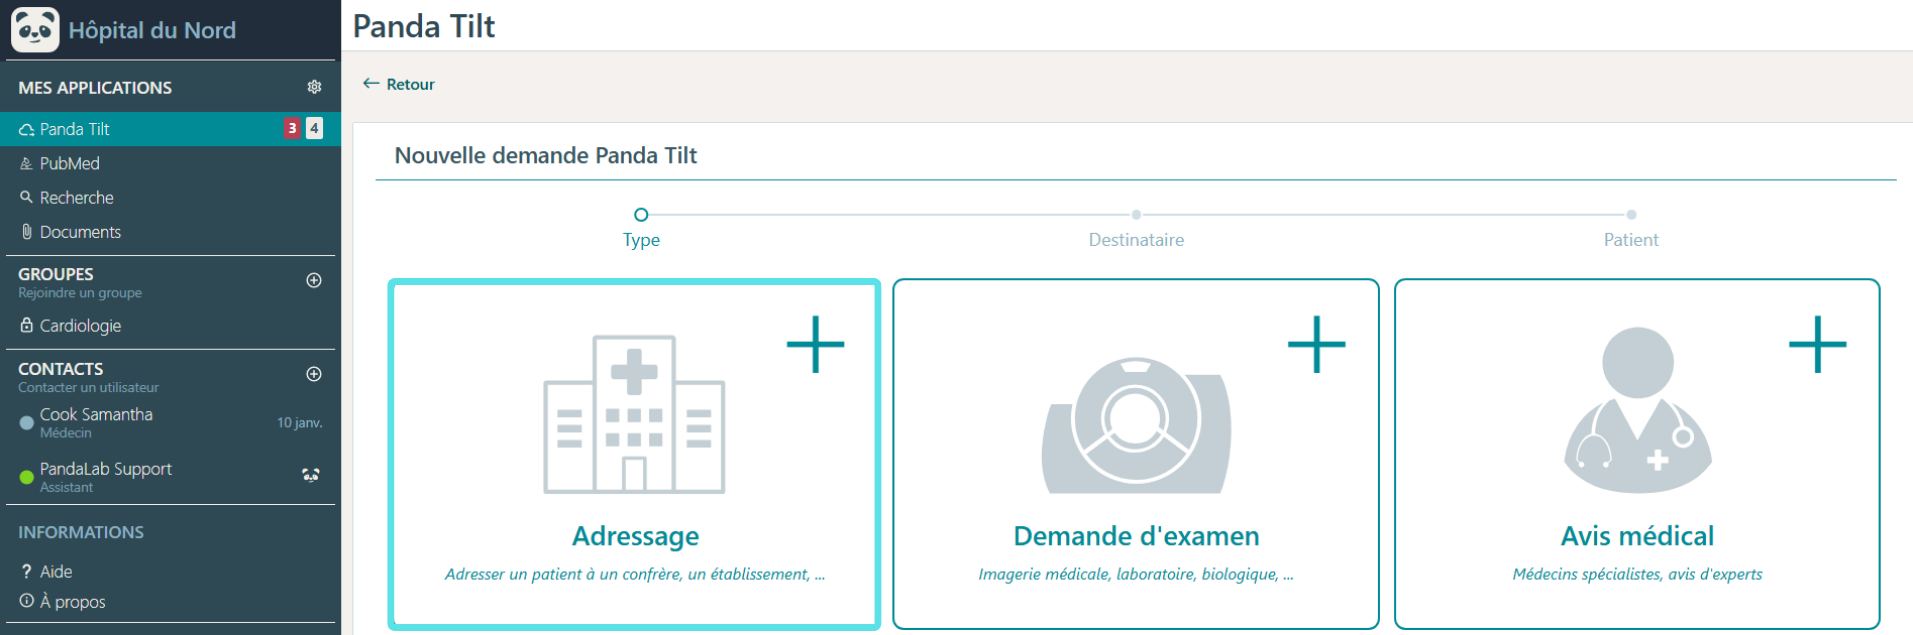Choose the Avis médical request type
The height and width of the screenshot is (635, 1913).
[x=1637, y=455]
